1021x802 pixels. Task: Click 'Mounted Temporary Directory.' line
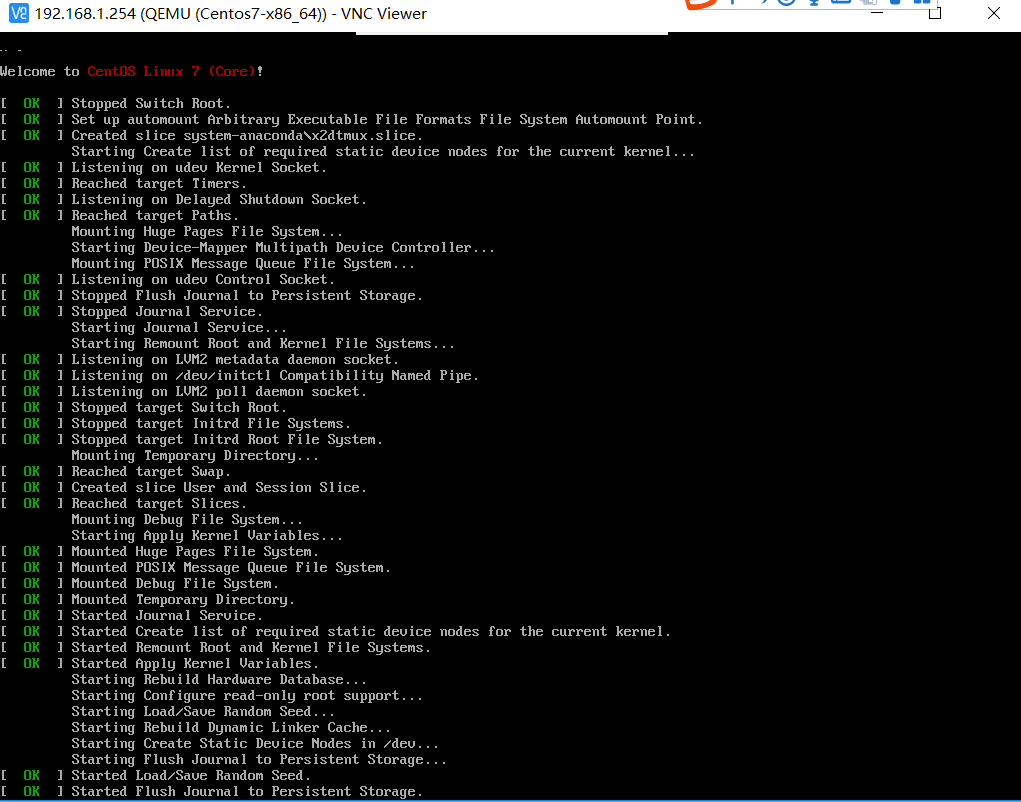coord(183,600)
